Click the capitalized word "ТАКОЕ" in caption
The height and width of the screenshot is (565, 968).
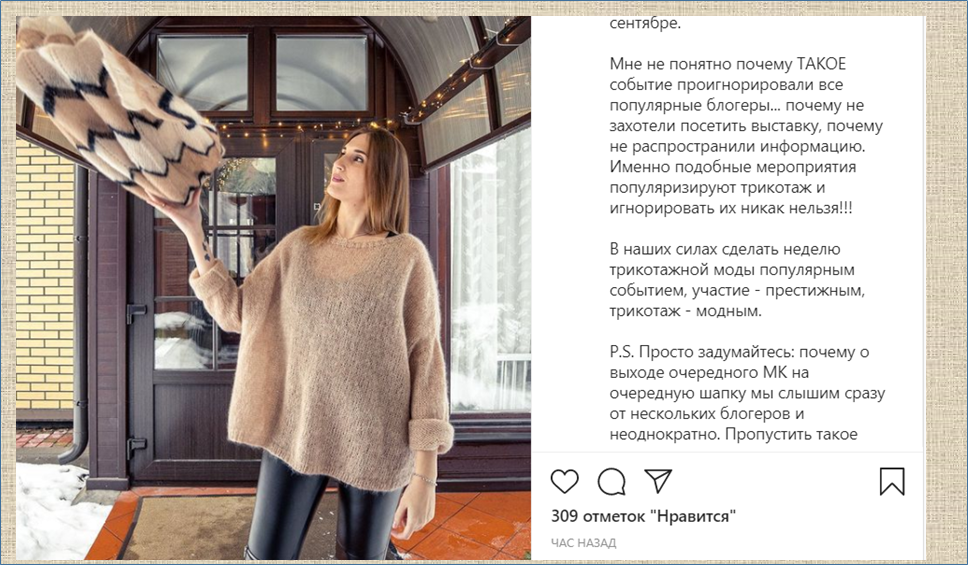tap(821, 64)
